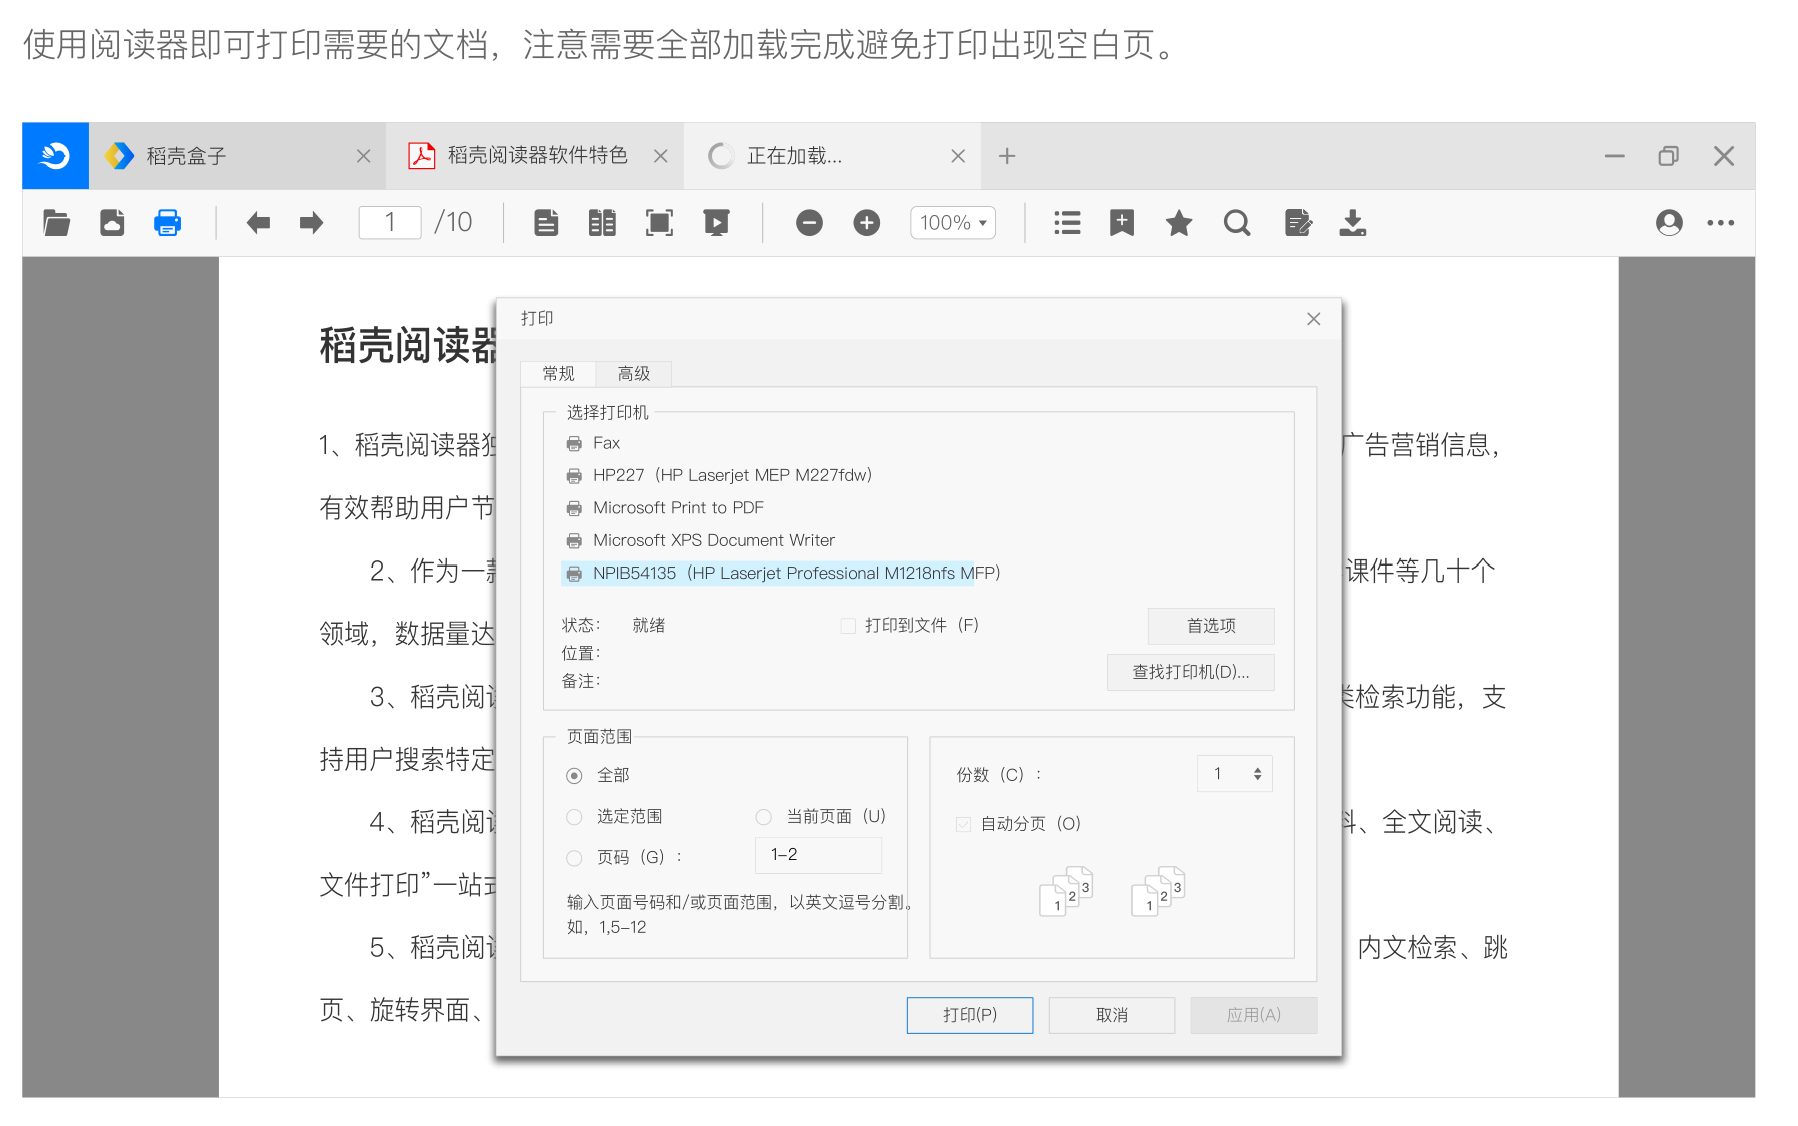Select Microsoft XPS Document Writer printer

[x=700, y=540]
